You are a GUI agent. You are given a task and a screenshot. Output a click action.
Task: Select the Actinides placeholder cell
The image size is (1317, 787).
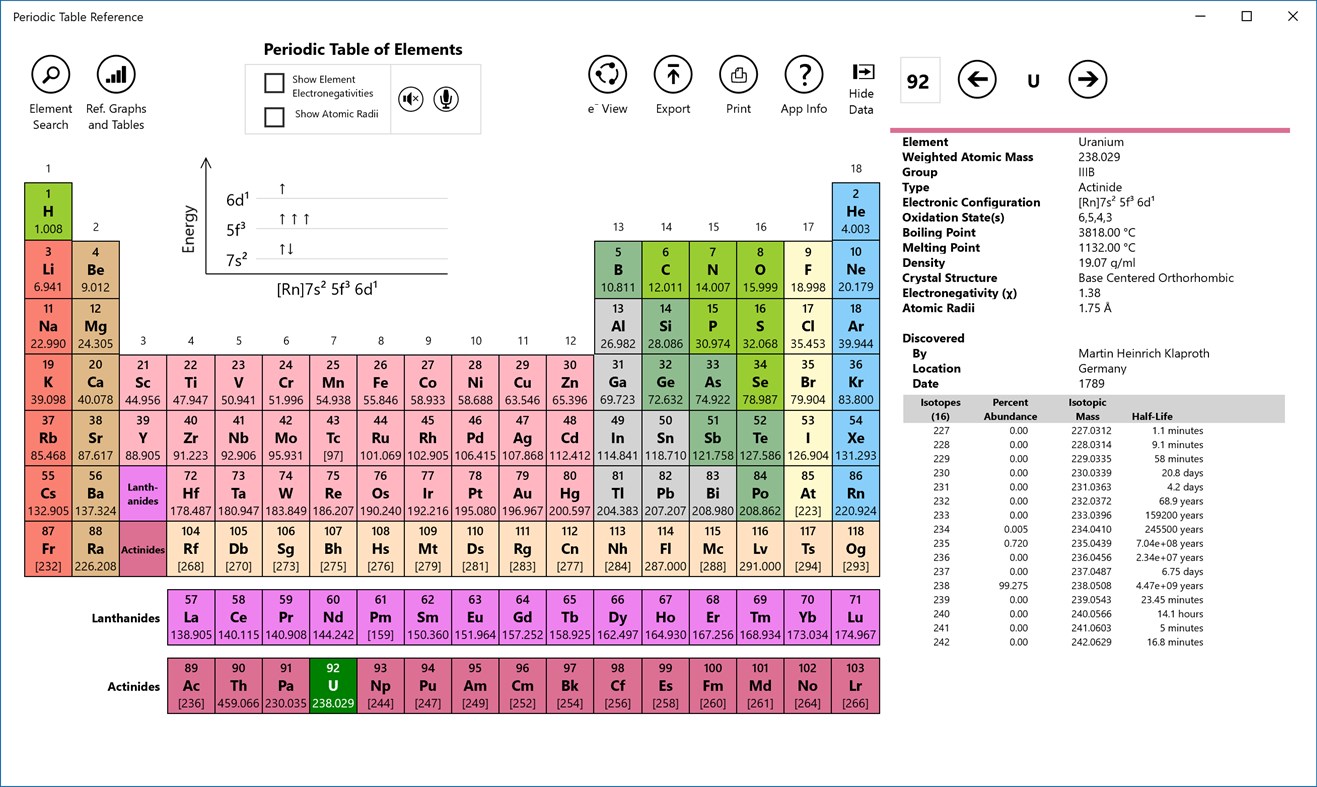[142, 549]
